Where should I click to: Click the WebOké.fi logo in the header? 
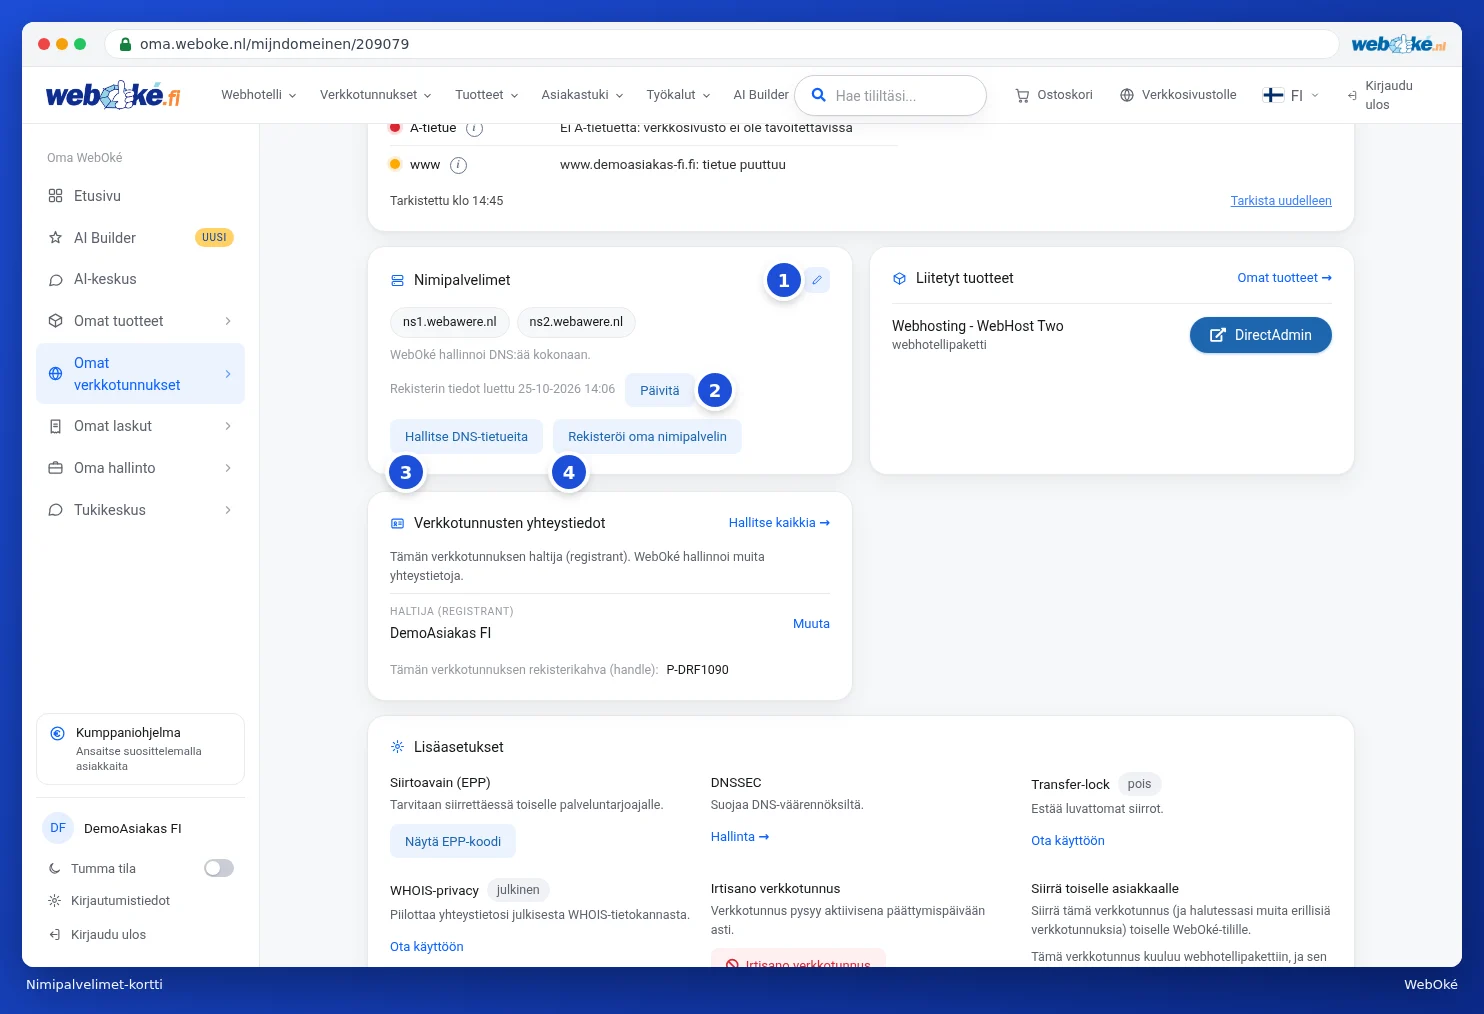click(113, 95)
